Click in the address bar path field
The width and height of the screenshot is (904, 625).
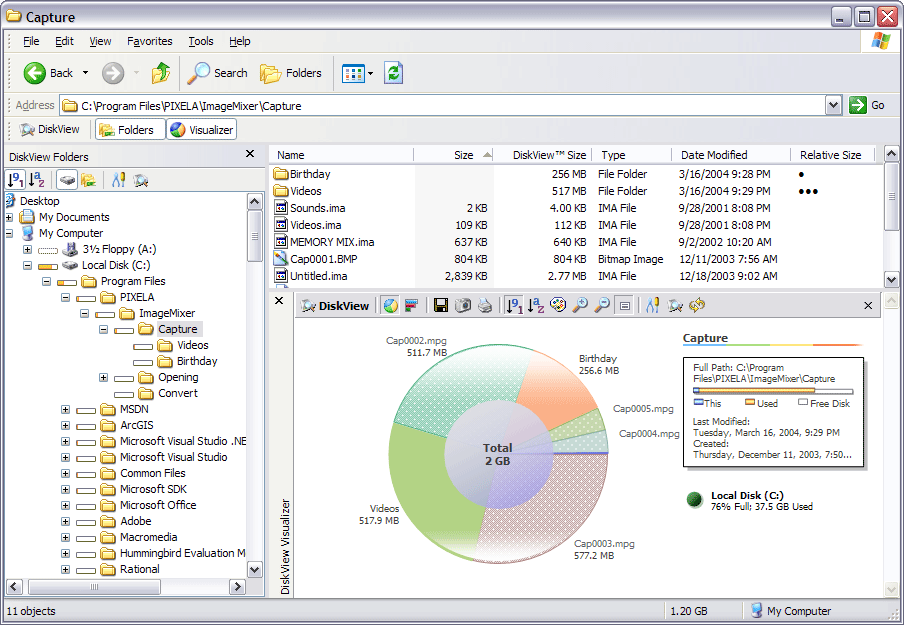point(443,106)
